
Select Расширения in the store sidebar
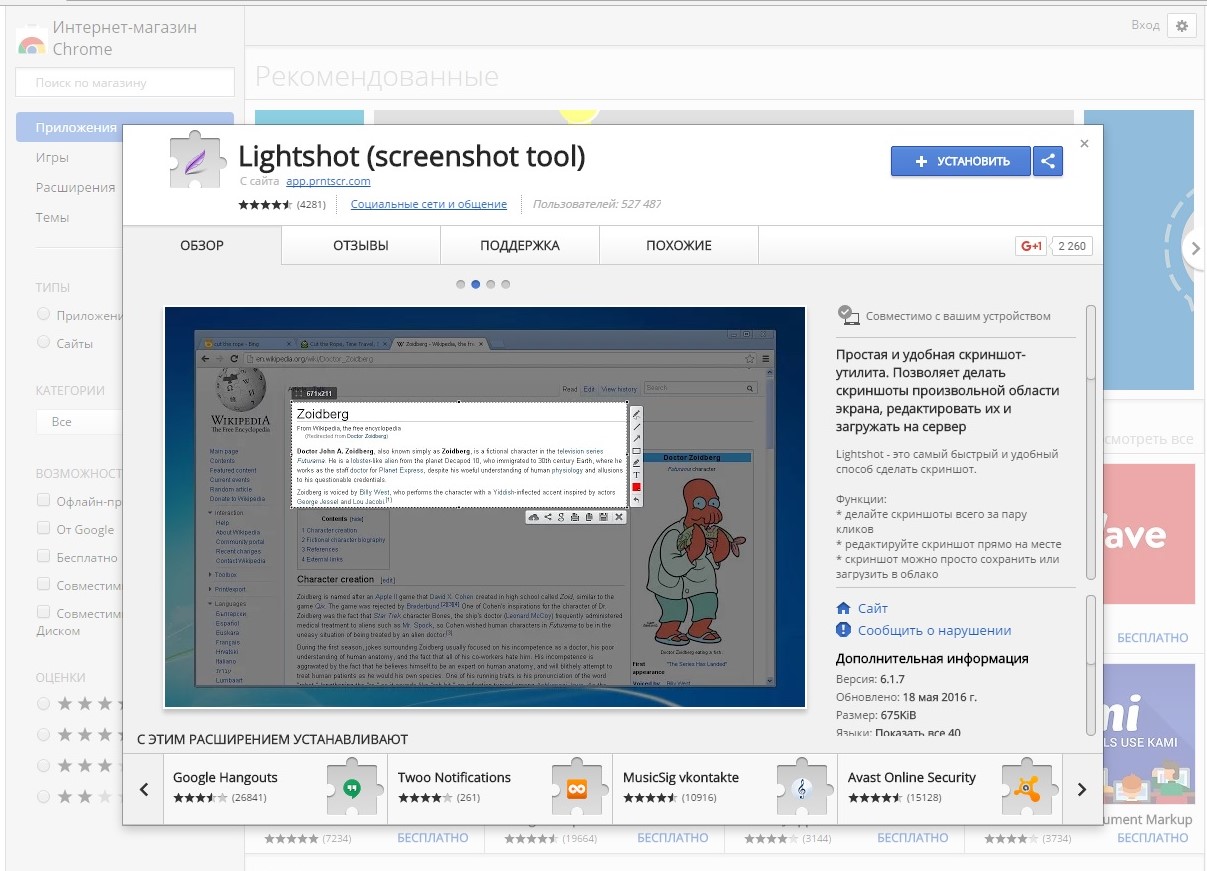[75, 187]
